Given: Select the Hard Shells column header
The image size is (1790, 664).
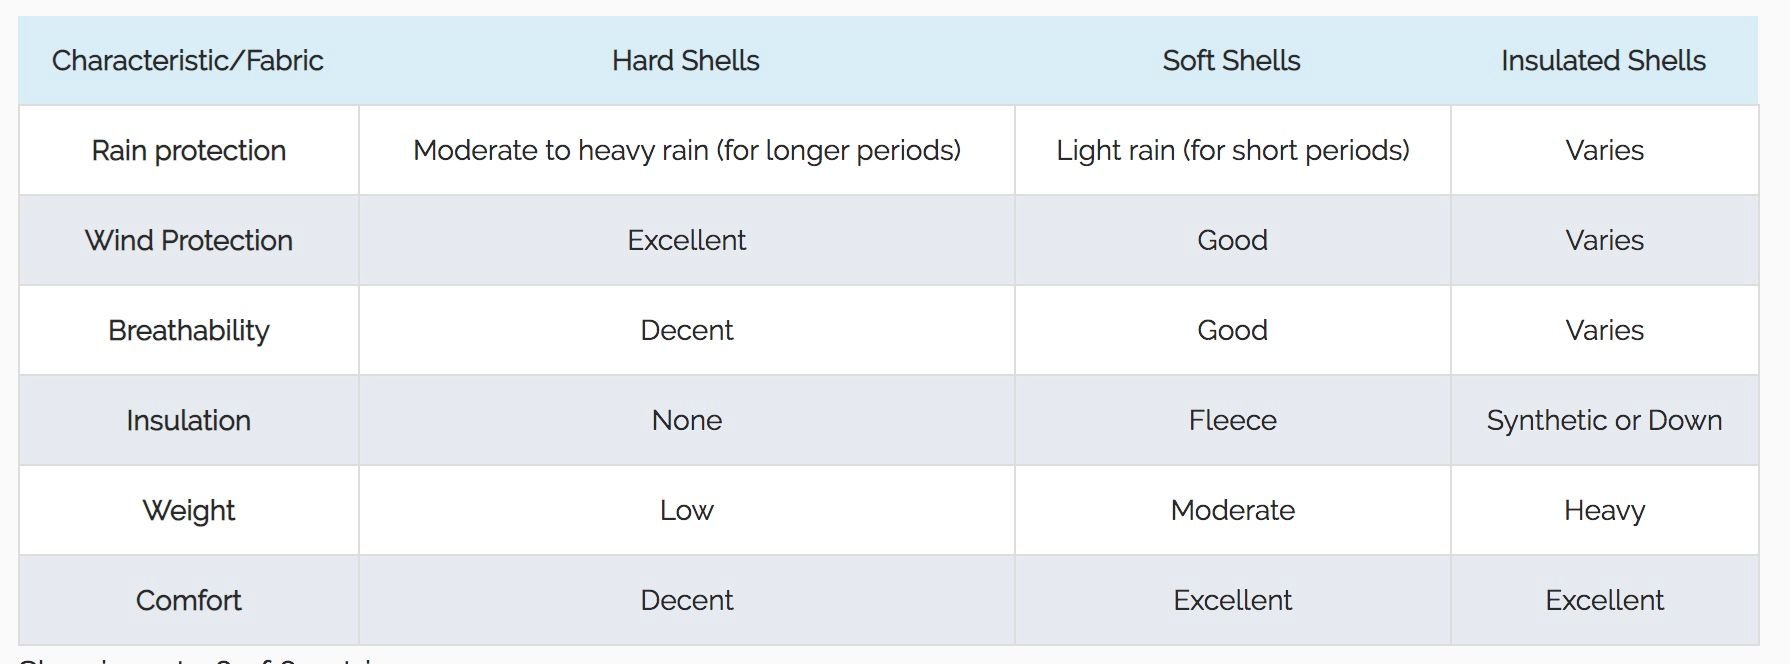Looking at the screenshot, I should 686,60.
